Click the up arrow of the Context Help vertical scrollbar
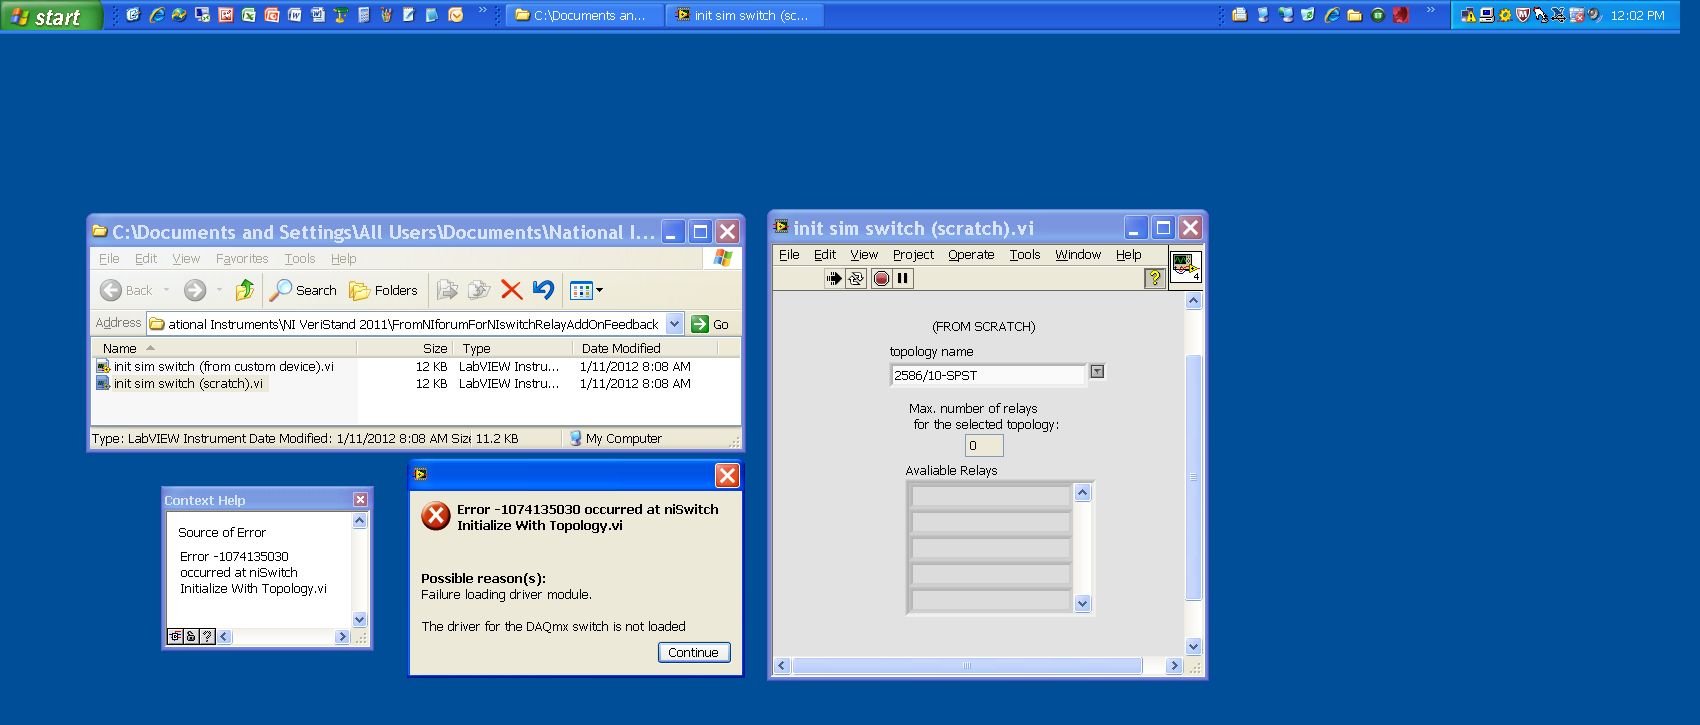This screenshot has height=725, width=1700. [x=360, y=521]
